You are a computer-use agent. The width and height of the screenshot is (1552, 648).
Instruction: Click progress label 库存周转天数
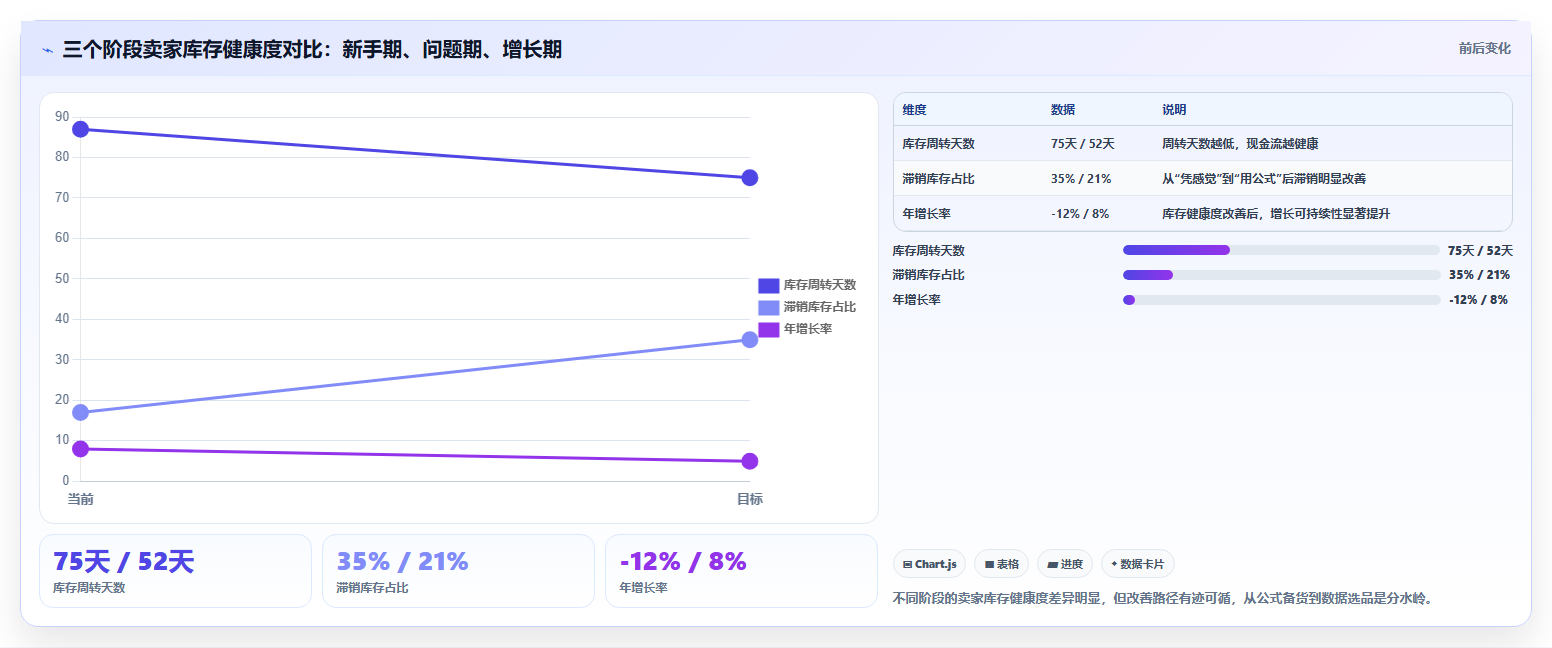click(929, 251)
